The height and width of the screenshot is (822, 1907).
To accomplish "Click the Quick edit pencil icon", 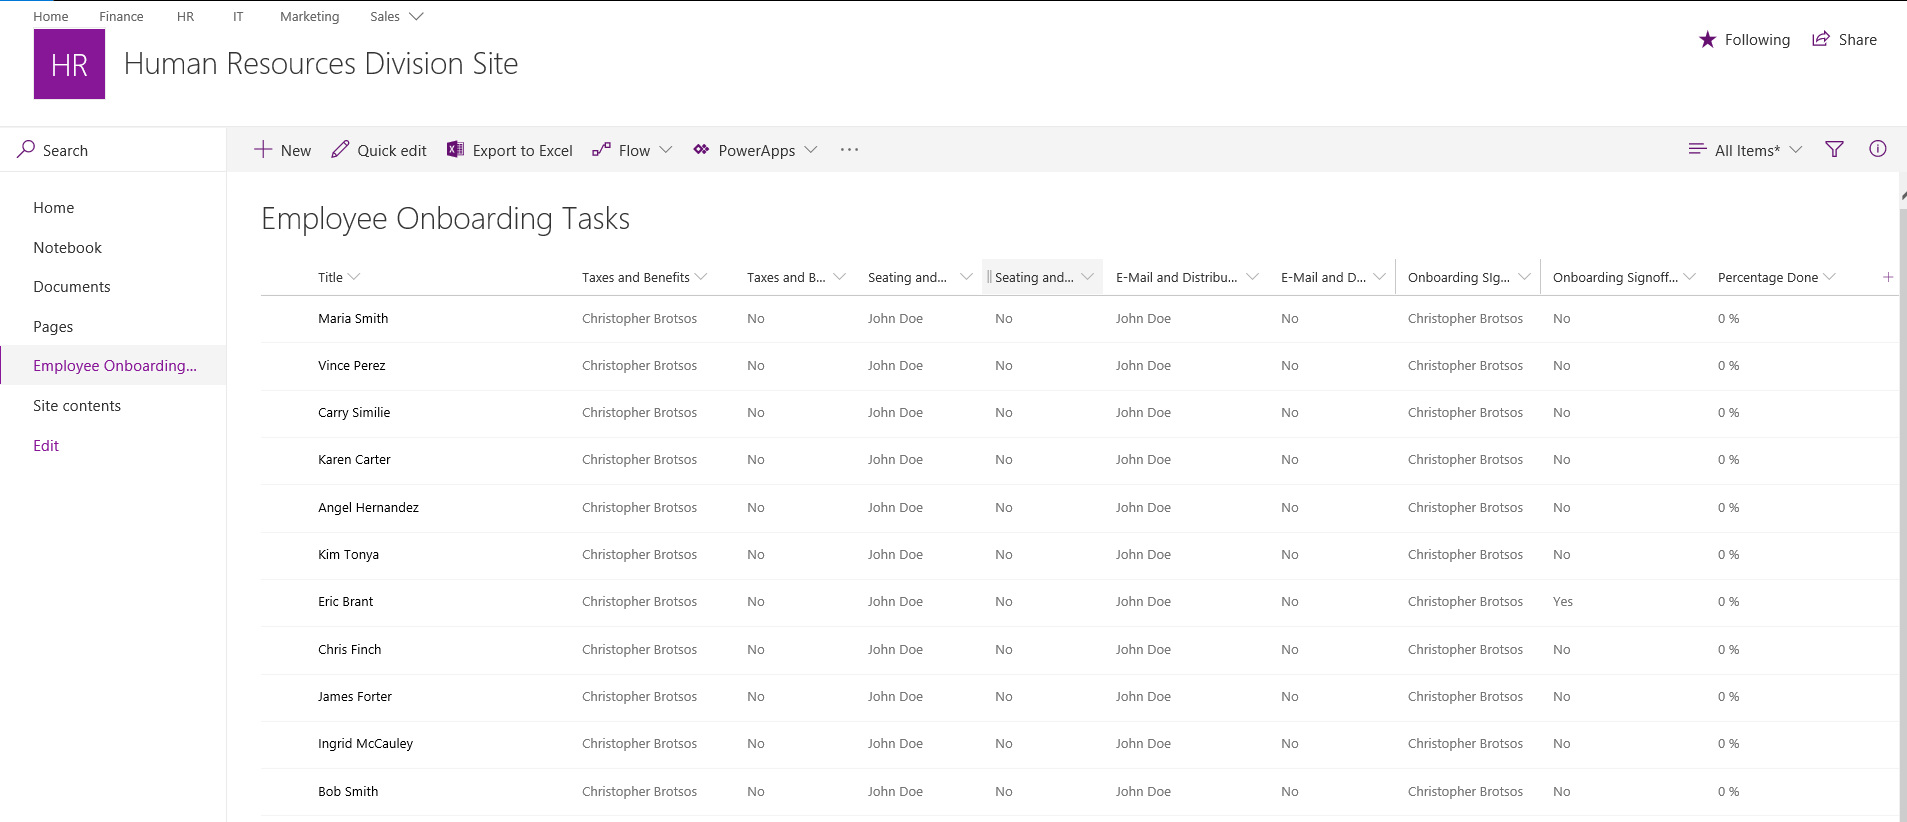I will (341, 150).
